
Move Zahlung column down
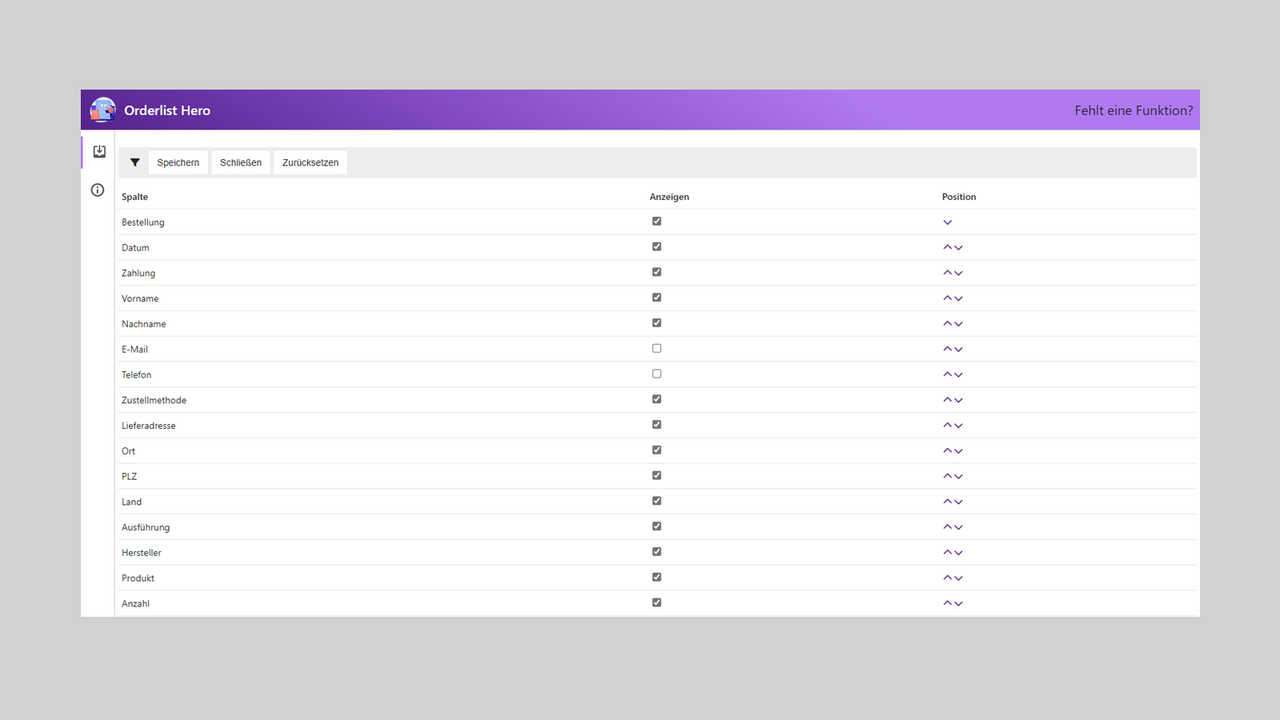point(958,273)
